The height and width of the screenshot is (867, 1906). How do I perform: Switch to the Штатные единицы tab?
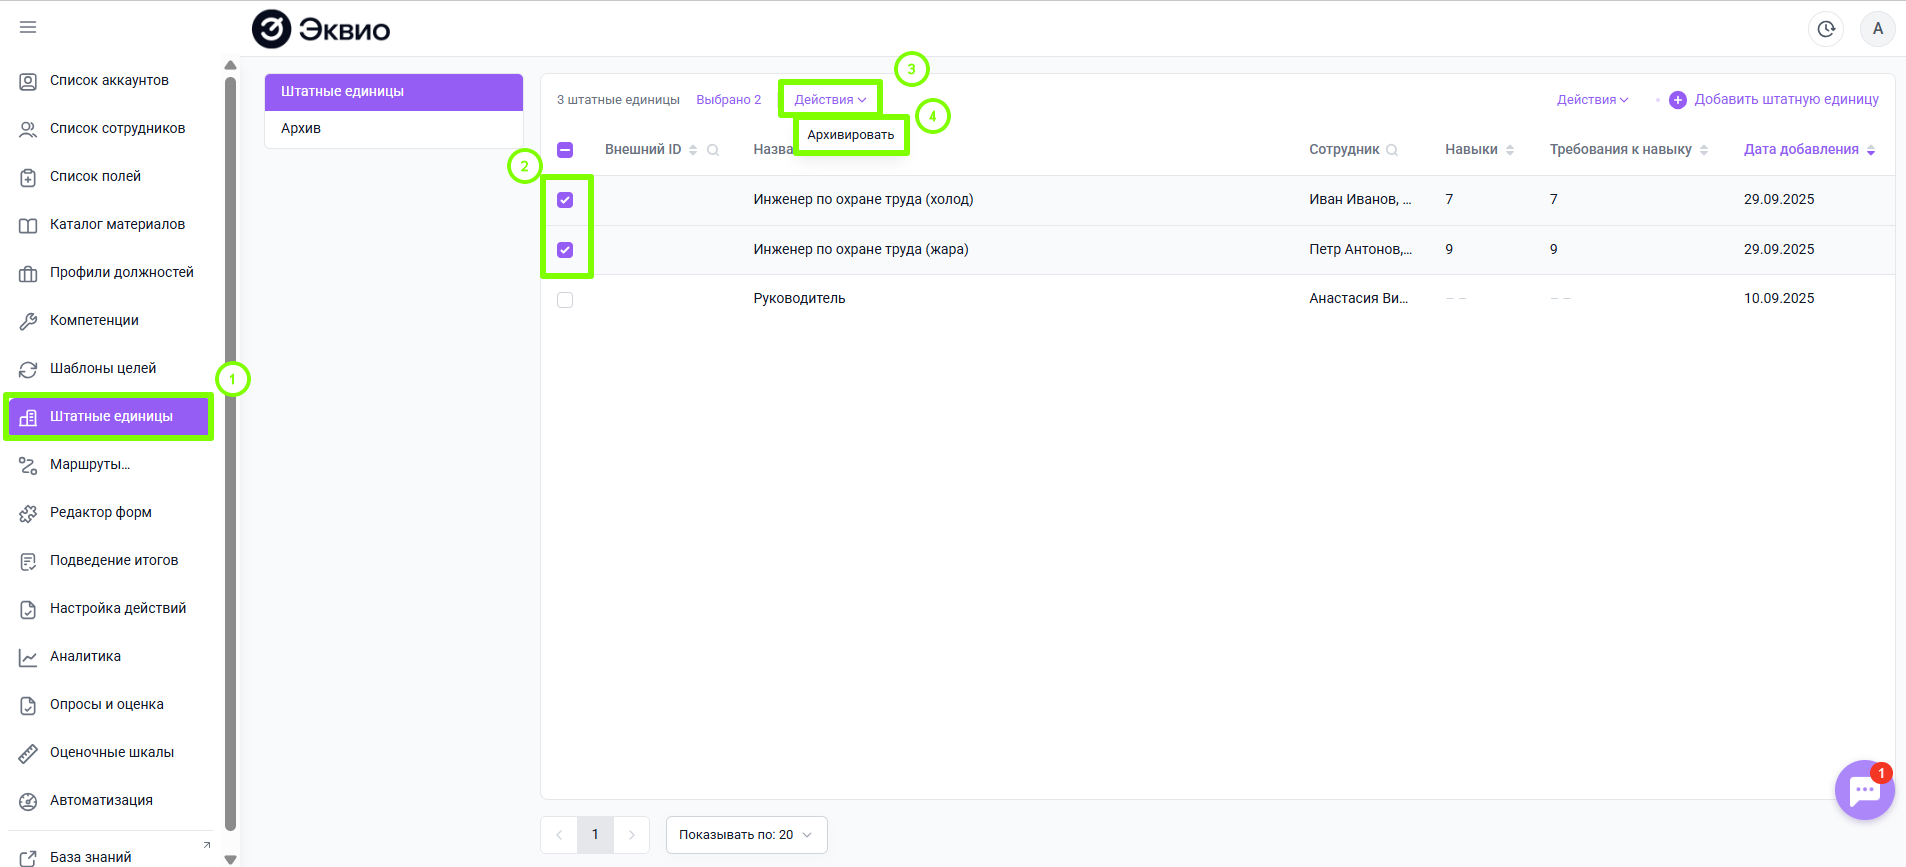tap(394, 92)
